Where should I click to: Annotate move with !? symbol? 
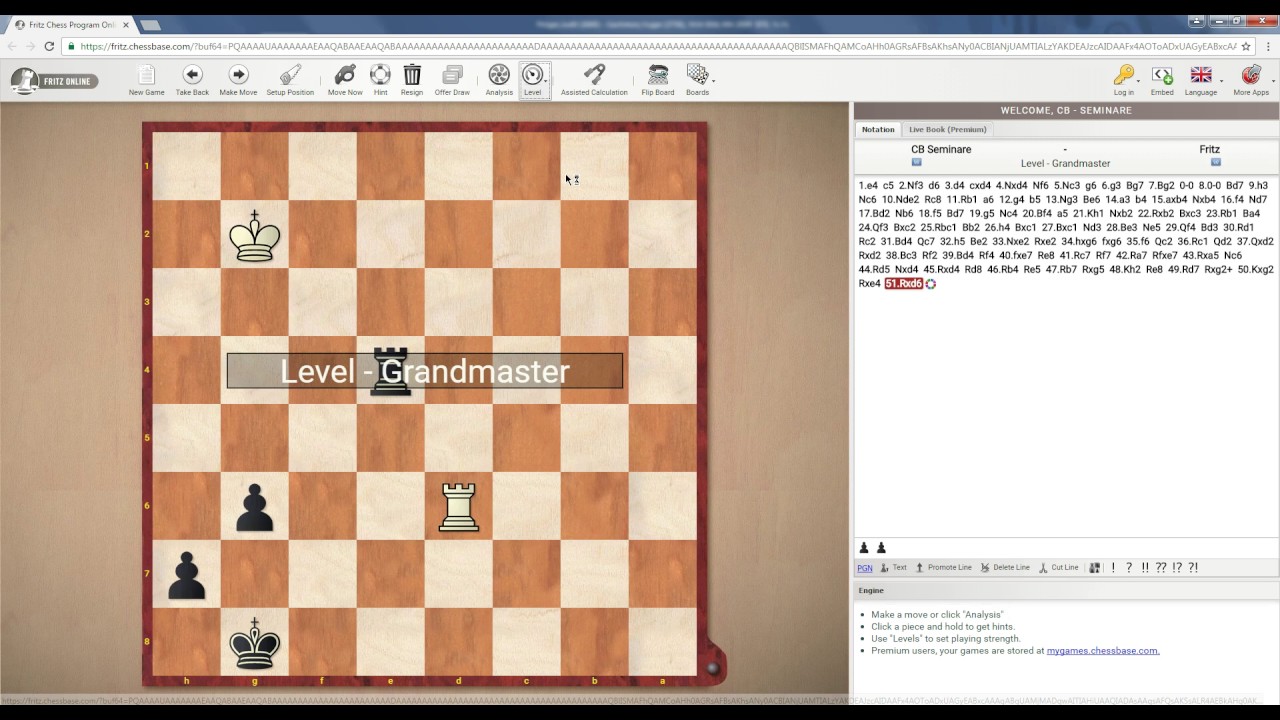click(1177, 568)
